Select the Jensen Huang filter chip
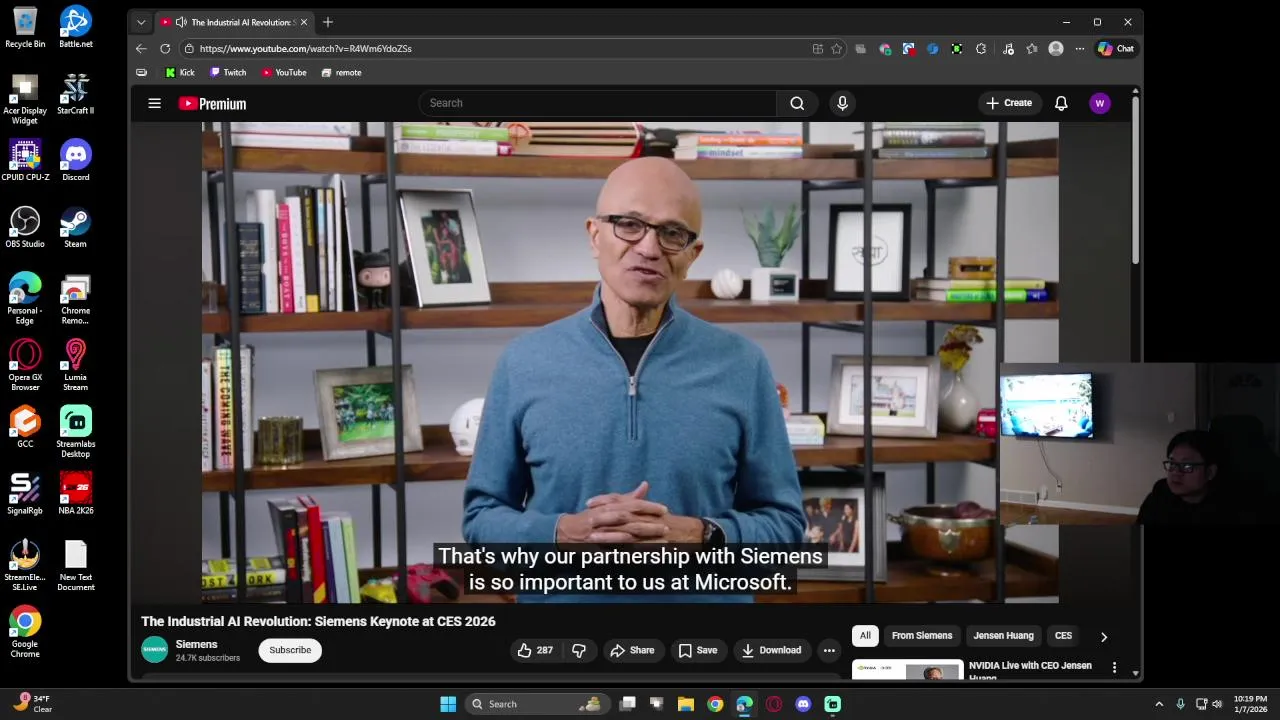1280x720 pixels. pyautogui.click(x=1003, y=636)
